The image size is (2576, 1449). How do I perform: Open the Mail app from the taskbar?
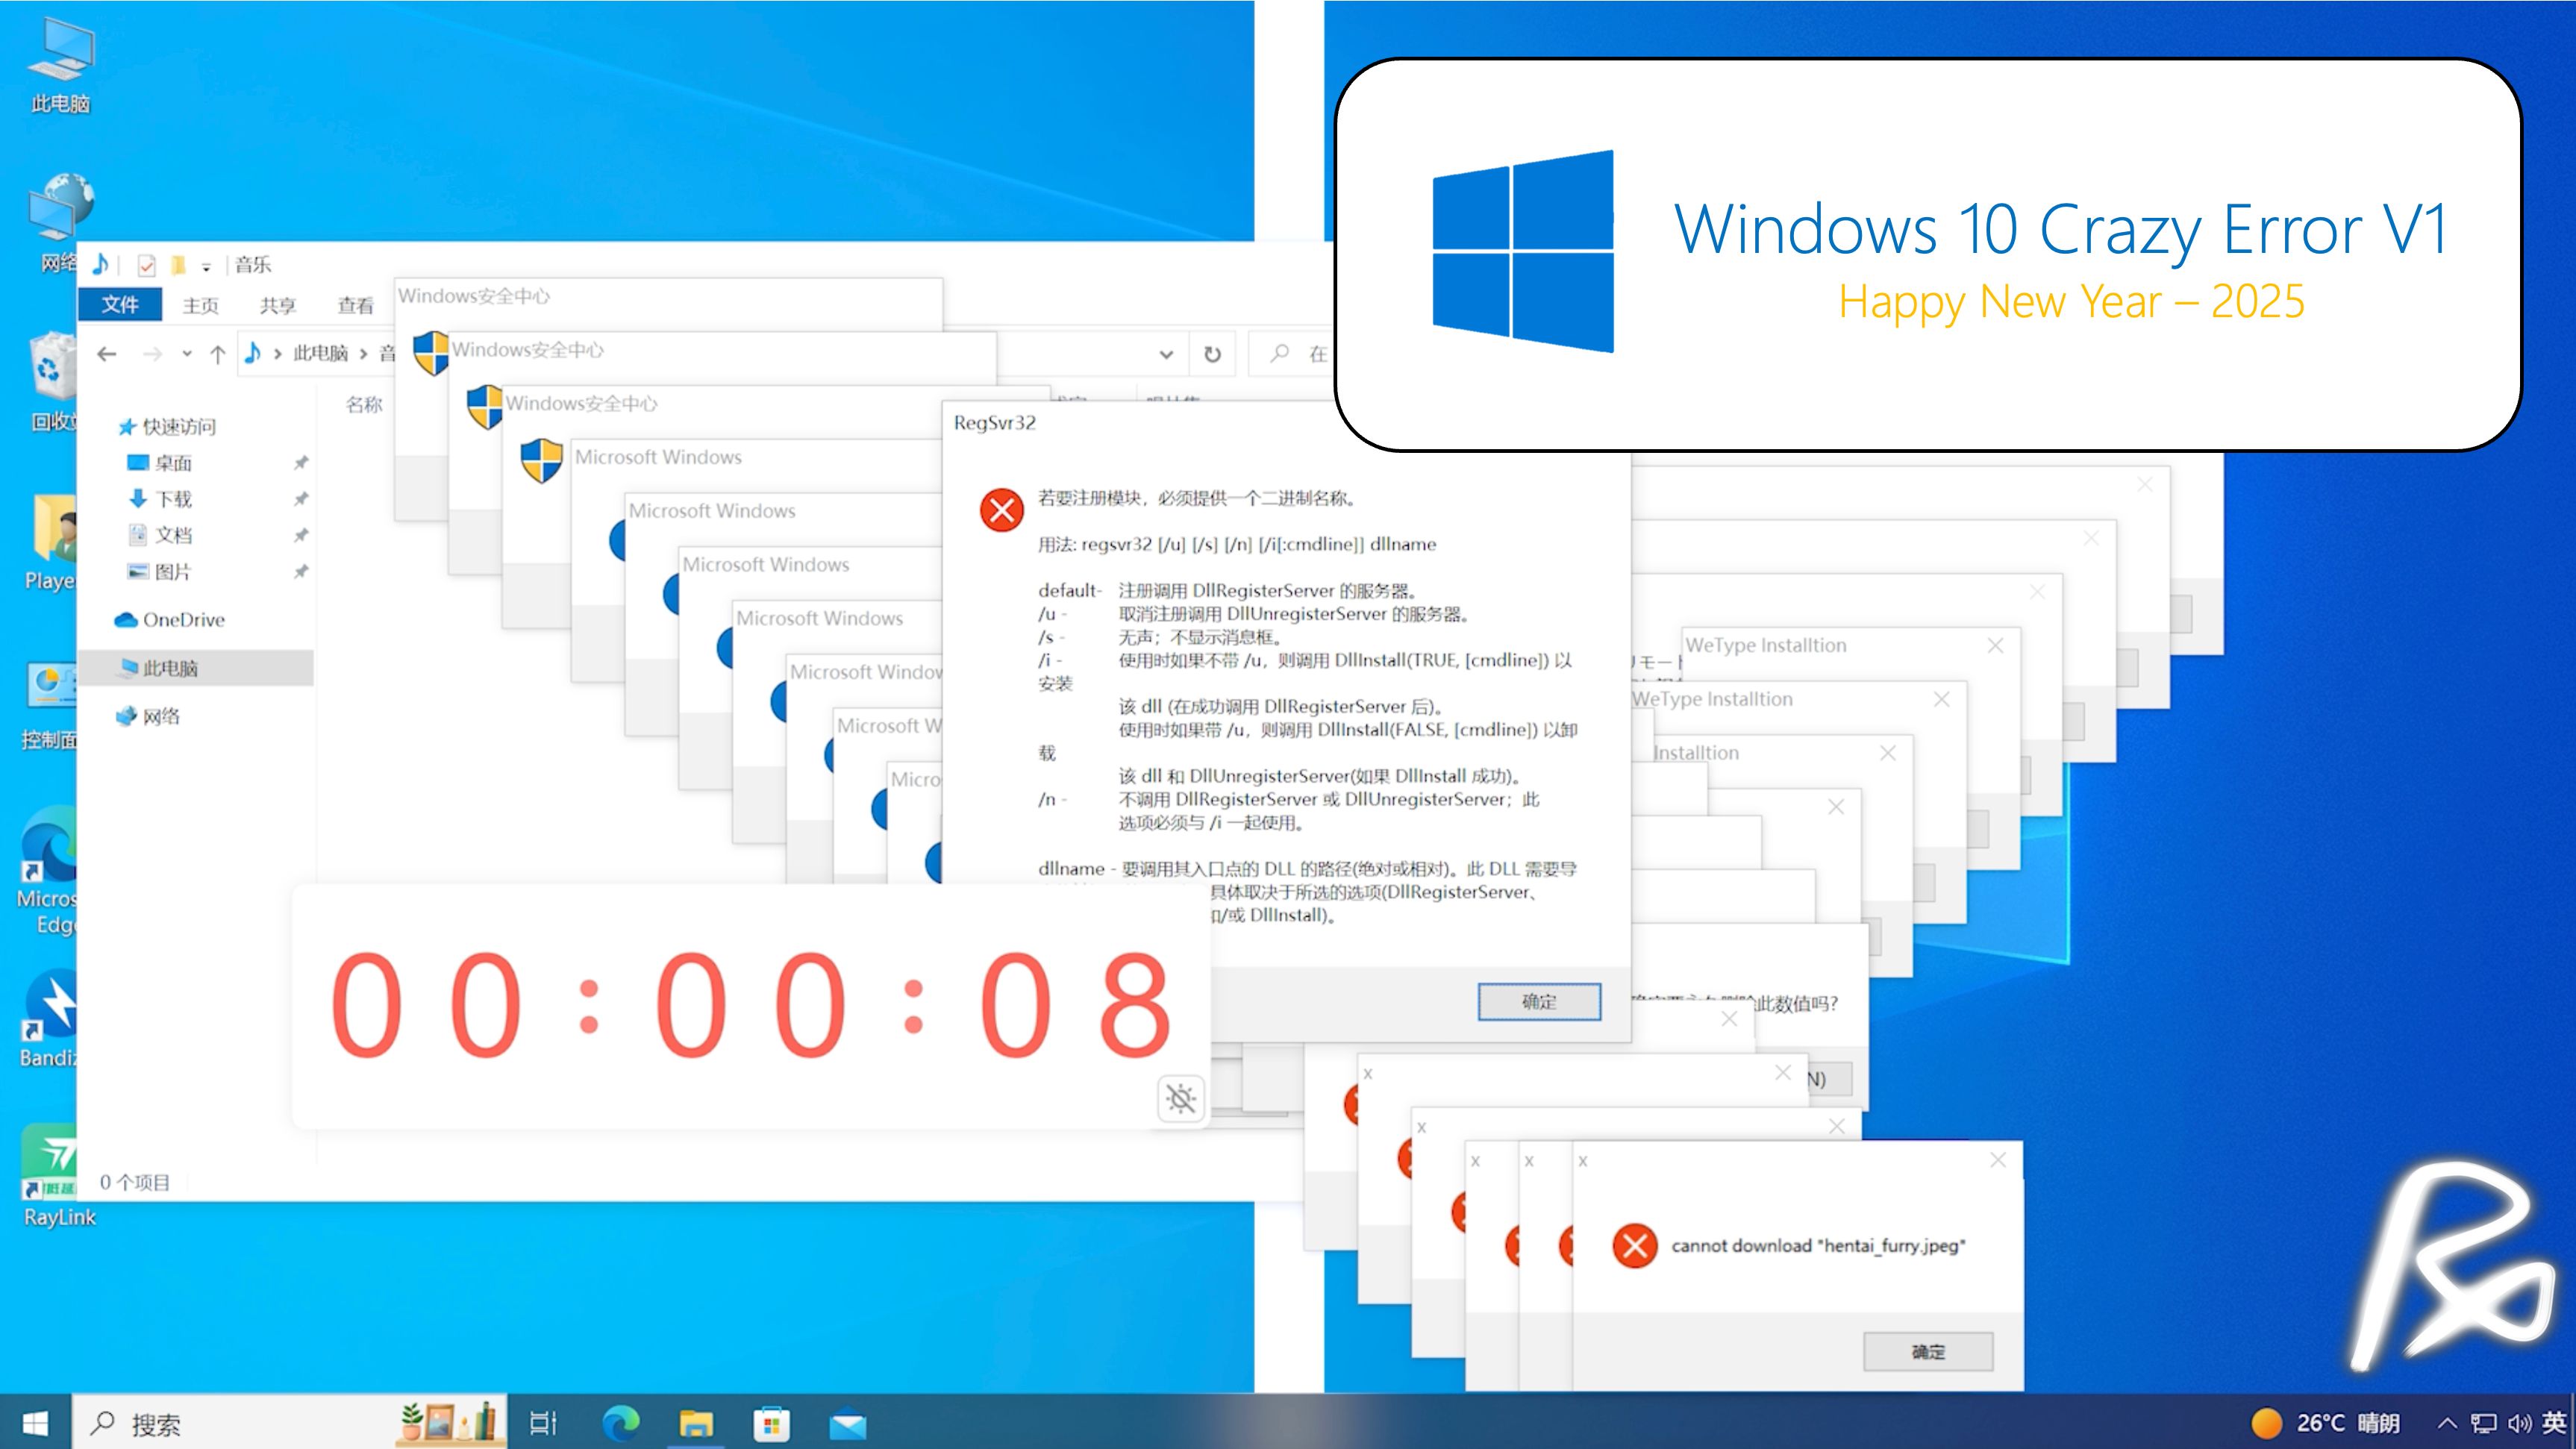point(847,1423)
